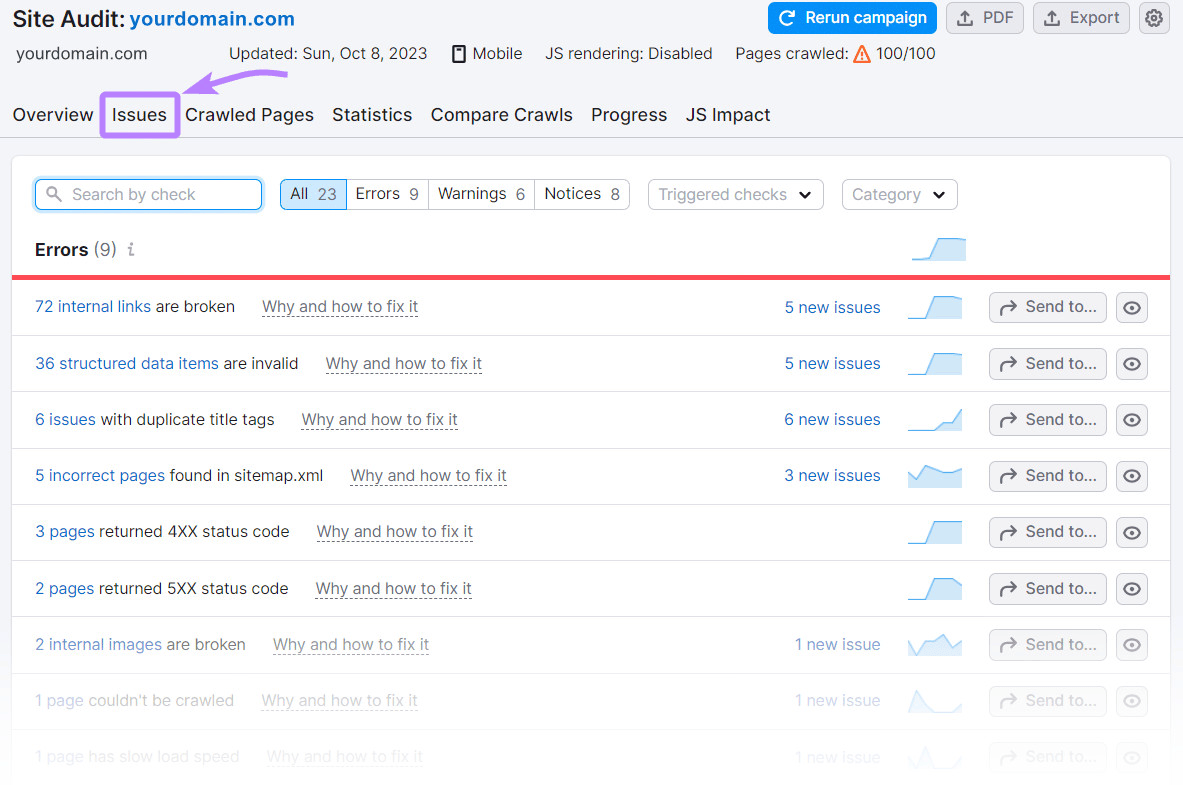The image size is (1183, 785).
Task: Click the search magnifier in Search by check
Action: click(54, 194)
